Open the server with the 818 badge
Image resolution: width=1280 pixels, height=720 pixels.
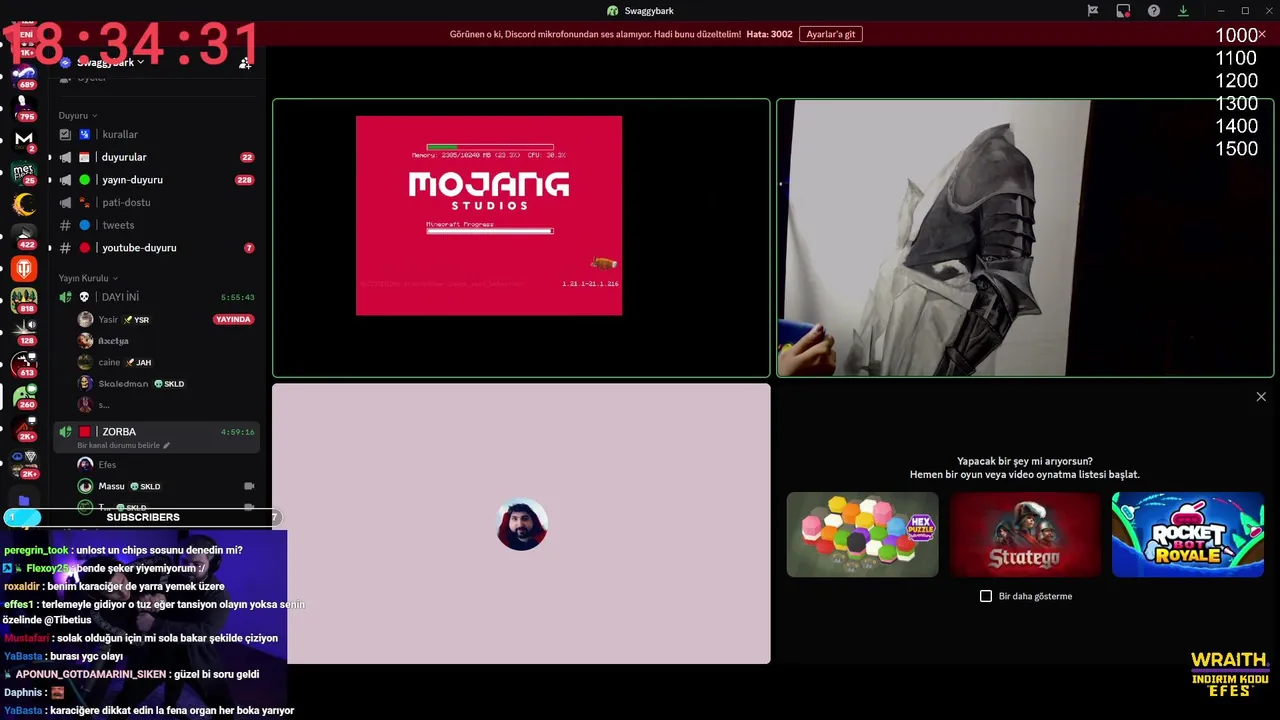click(24, 300)
